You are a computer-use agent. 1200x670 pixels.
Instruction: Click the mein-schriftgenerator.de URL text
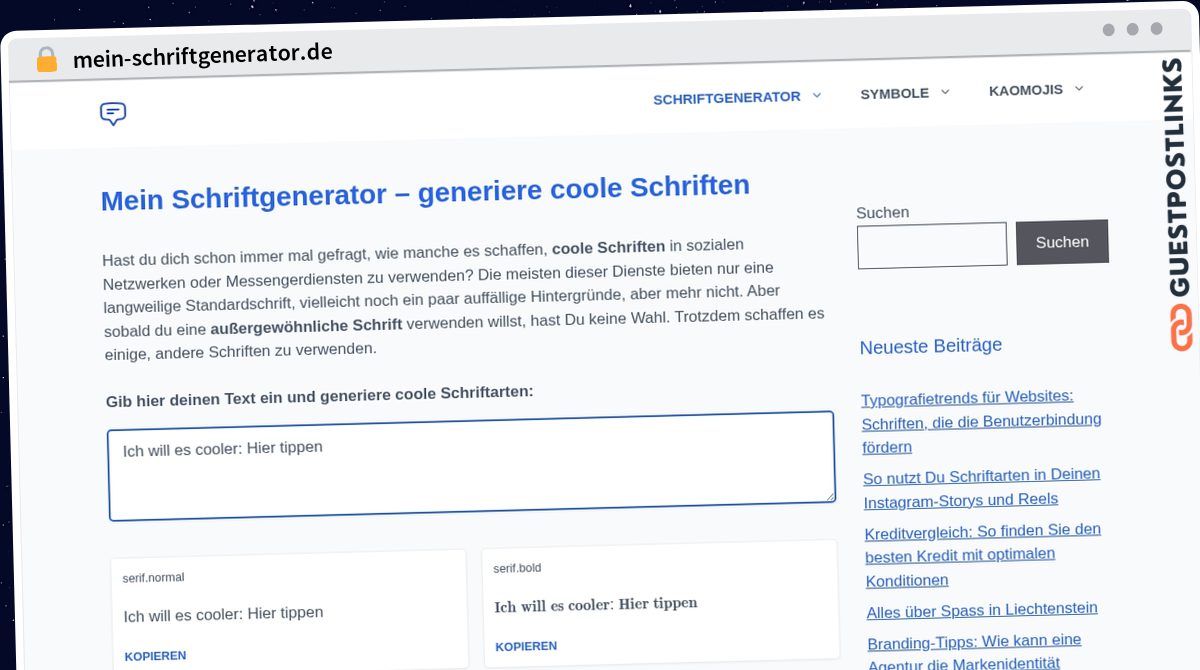click(203, 56)
